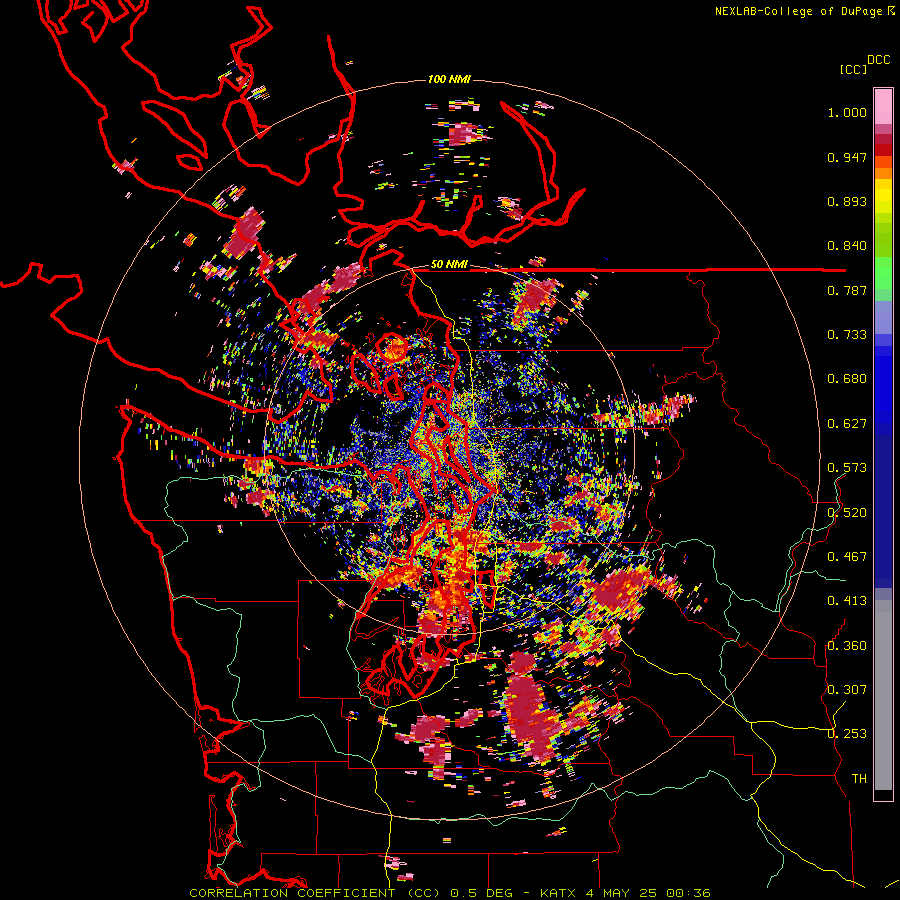The height and width of the screenshot is (900, 900).
Task: Select the 0.307 scale value
Action: [x=847, y=690]
